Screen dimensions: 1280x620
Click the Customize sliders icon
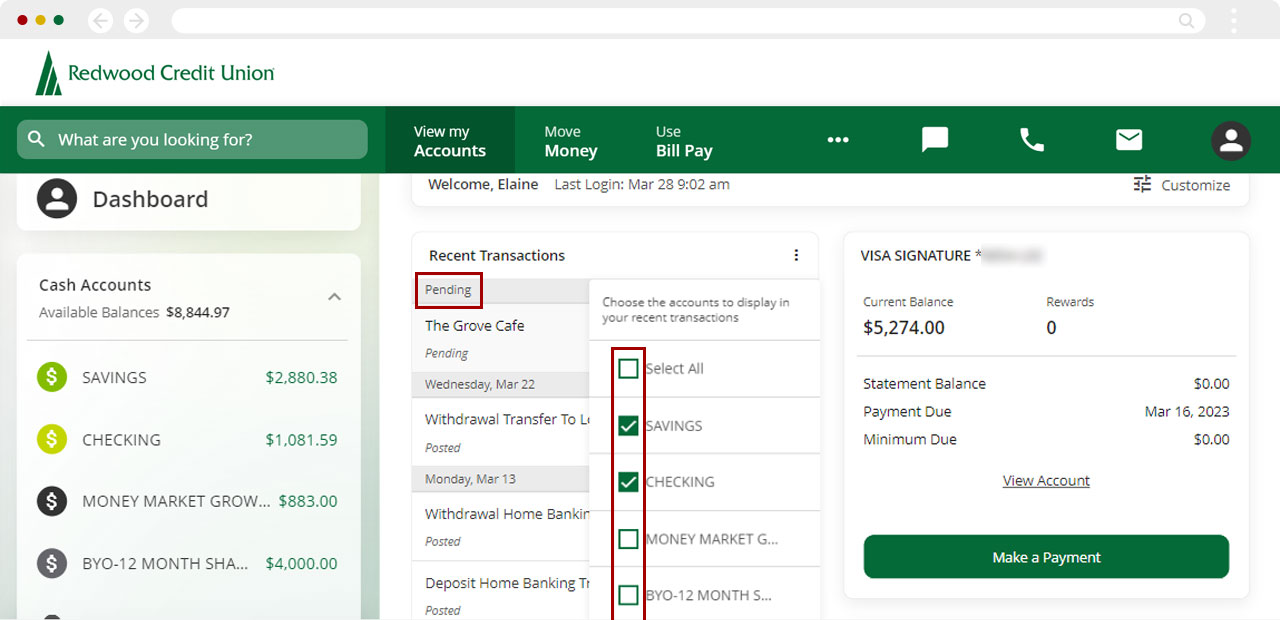tap(1142, 184)
